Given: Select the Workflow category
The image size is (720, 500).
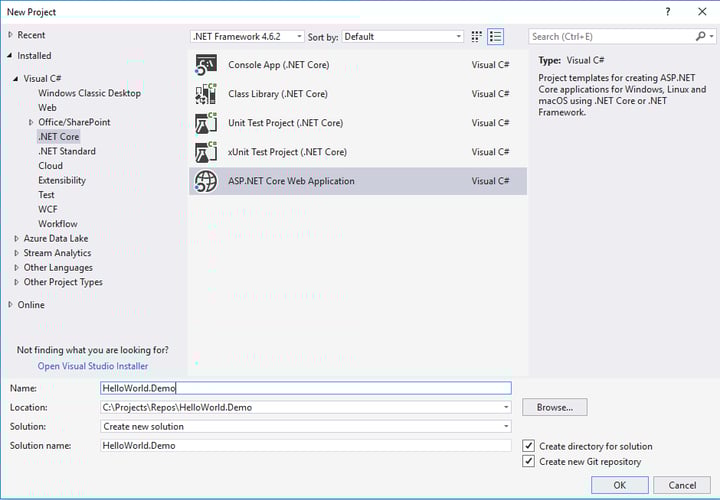Looking at the screenshot, I should click(x=58, y=224).
